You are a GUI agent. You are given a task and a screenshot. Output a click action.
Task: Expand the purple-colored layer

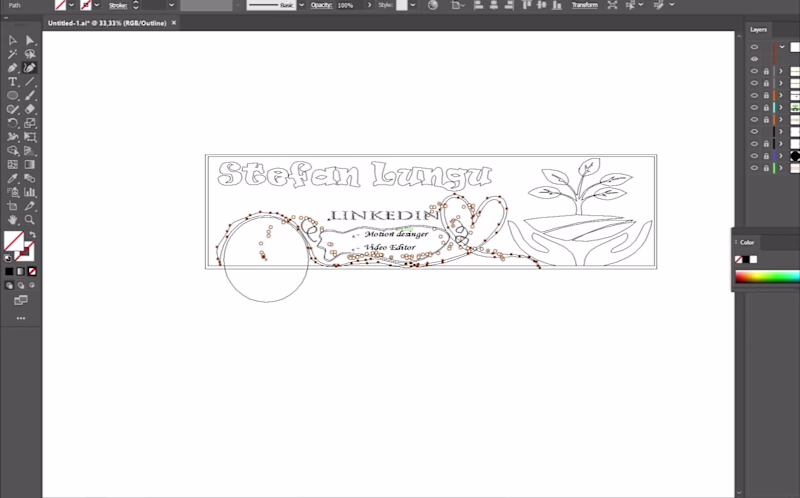coord(781,156)
